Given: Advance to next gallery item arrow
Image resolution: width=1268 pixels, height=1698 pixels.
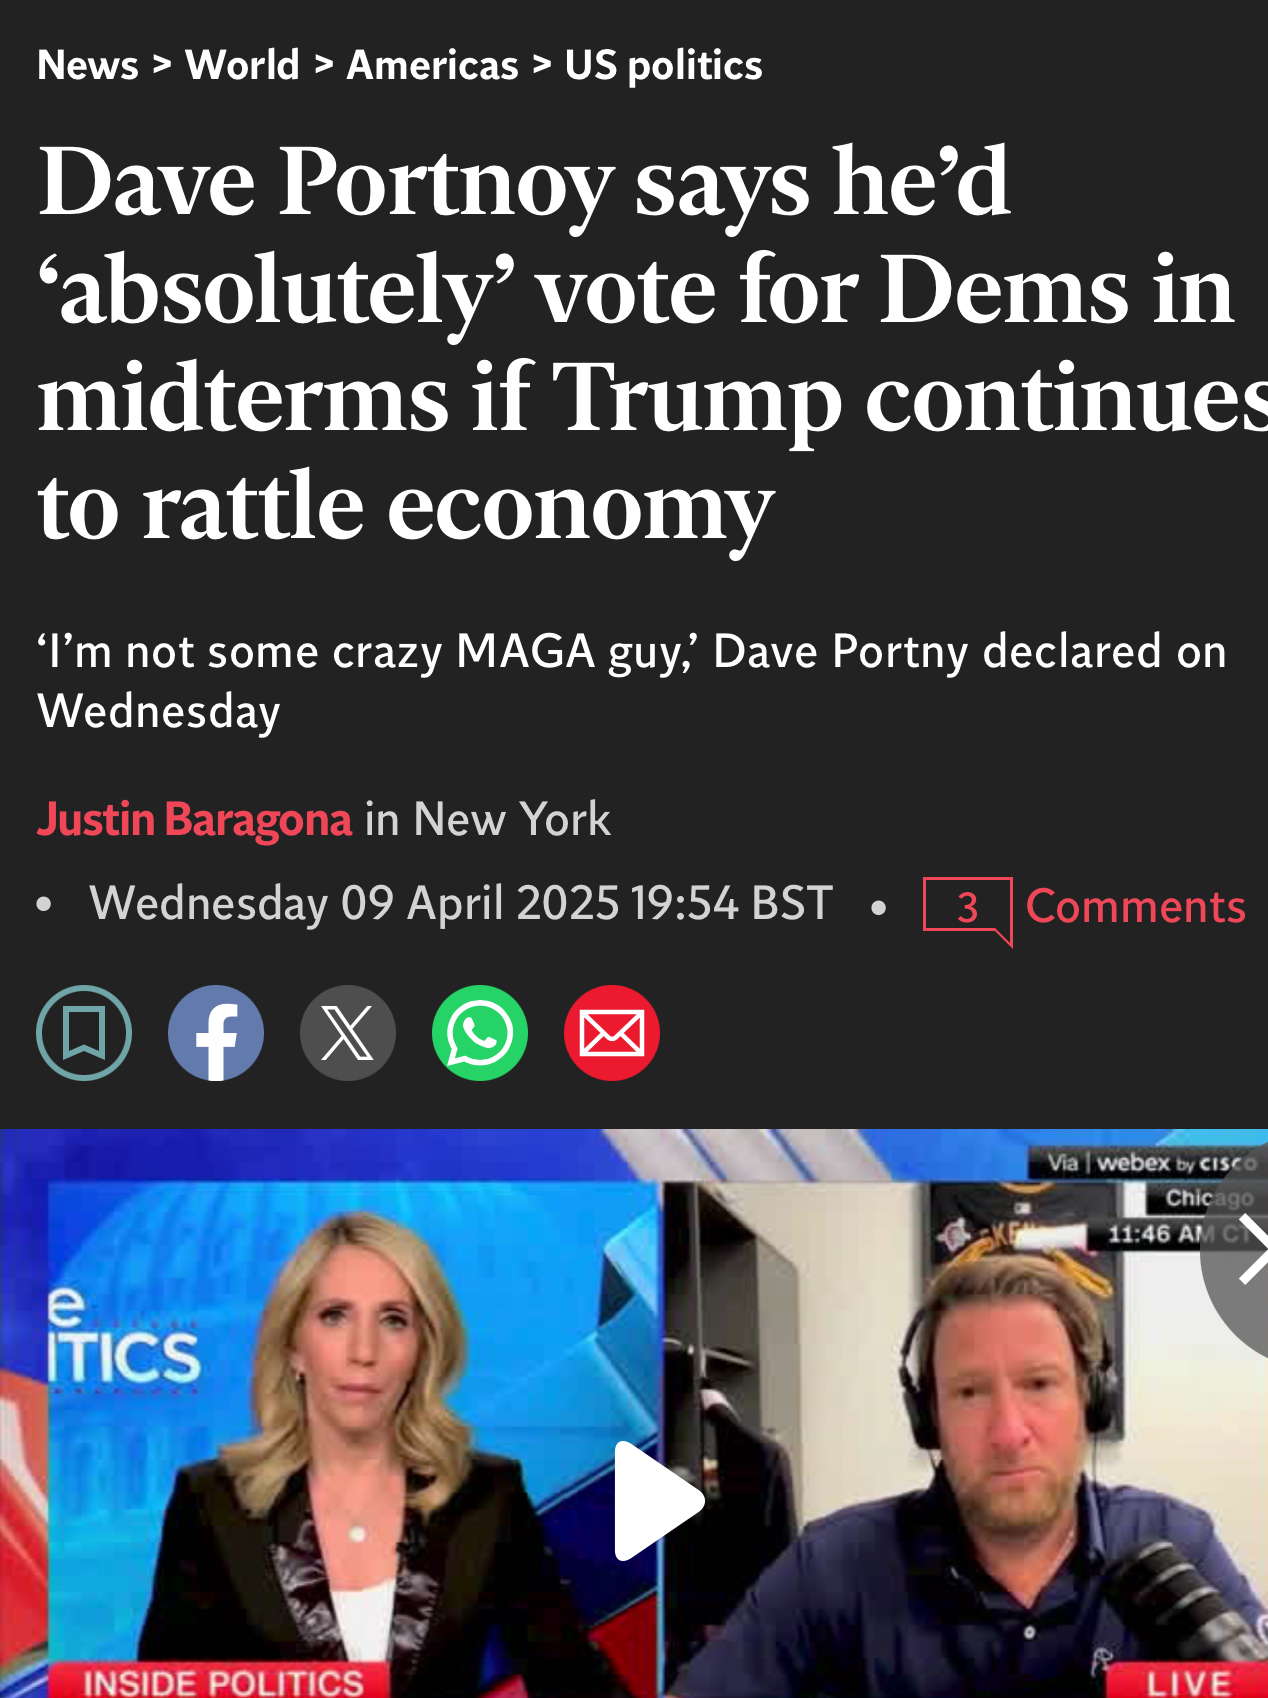Looking at the screenshot, I should point(1240,1248).
